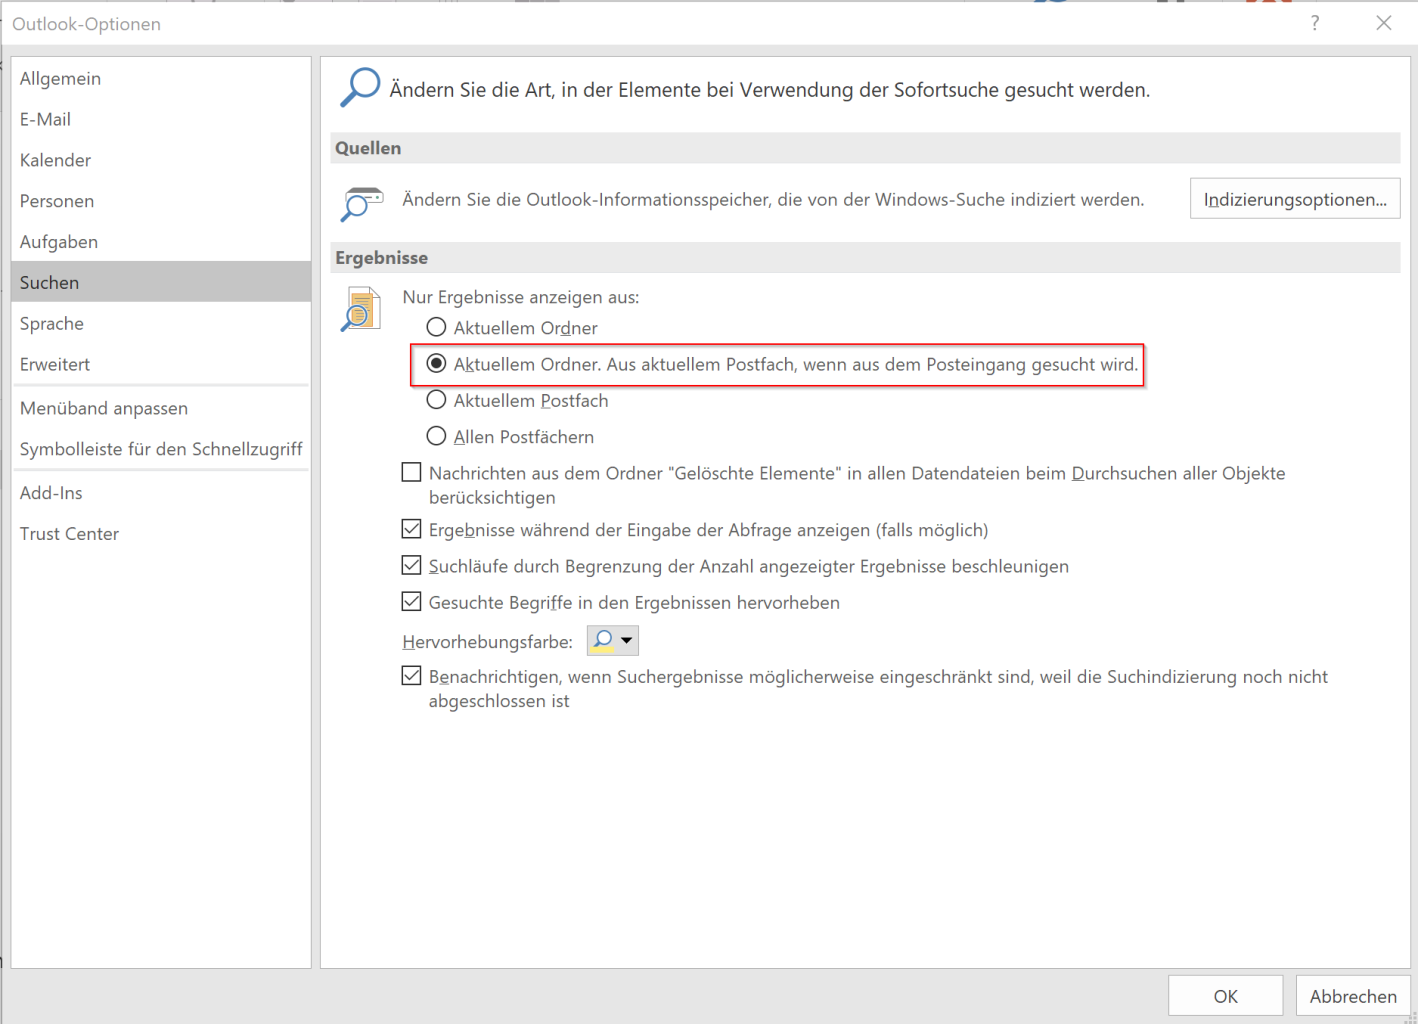Confirm with the OK button
Image resolution: width=1418 pixels, height=1024 pixels.
1226,996
